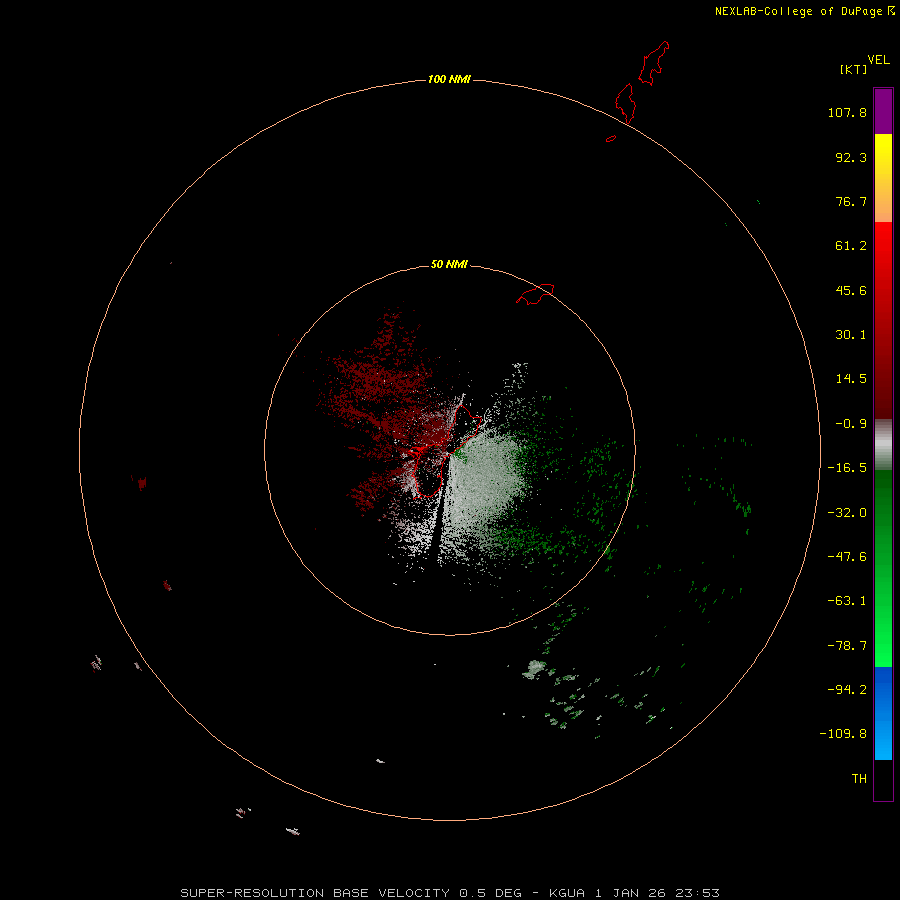Click the -47.6 velocity scale value
Image resolution: width=900 pixels, height=900 pixels.
pos(847,557)
